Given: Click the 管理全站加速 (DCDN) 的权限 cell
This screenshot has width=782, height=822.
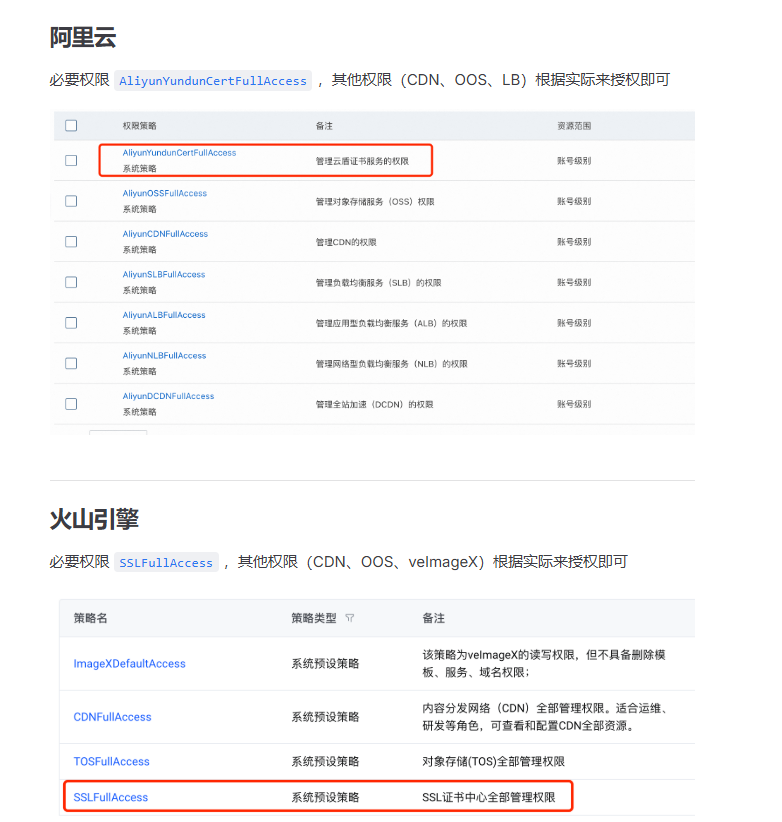Looking at the screenshot, I should [x=374, y=404].
